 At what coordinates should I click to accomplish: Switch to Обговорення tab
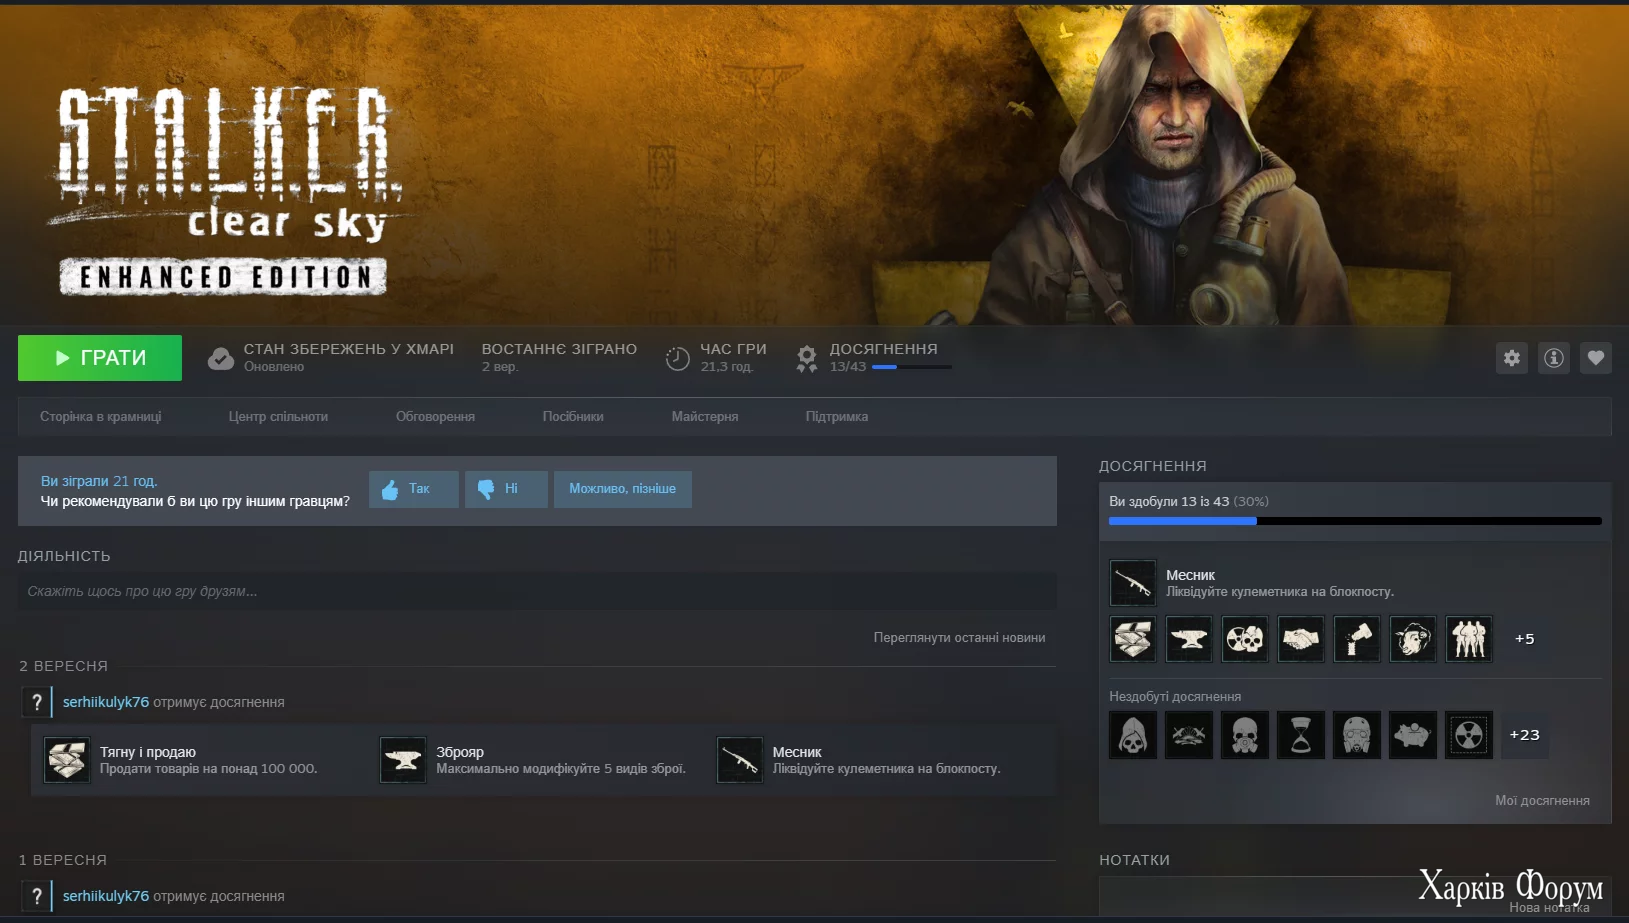[435, 417]
